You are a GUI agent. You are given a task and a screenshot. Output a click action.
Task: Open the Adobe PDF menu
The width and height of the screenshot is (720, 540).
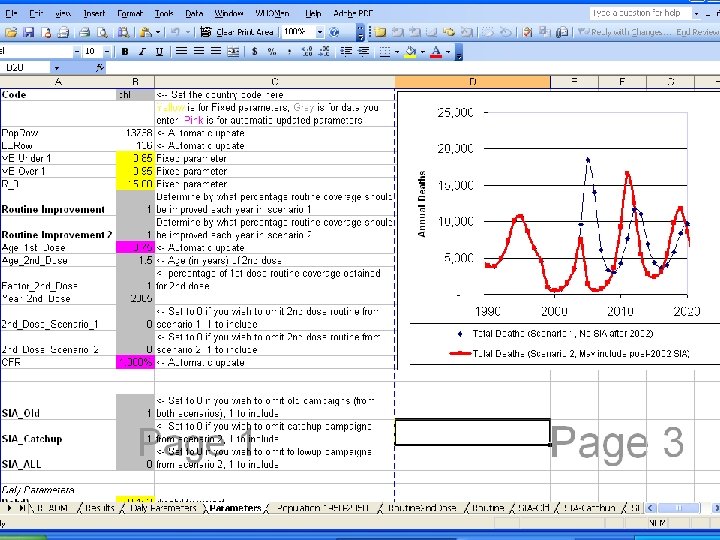pos(353,14)
